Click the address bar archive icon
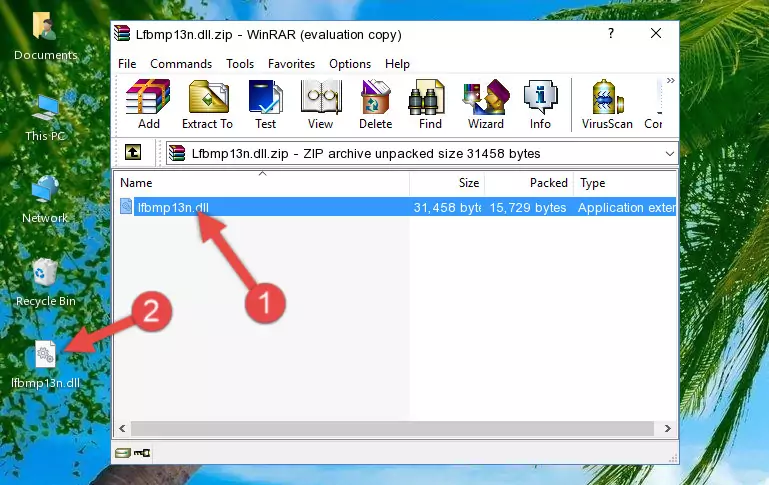The image size is (769, 485). (x=177, y=153)
